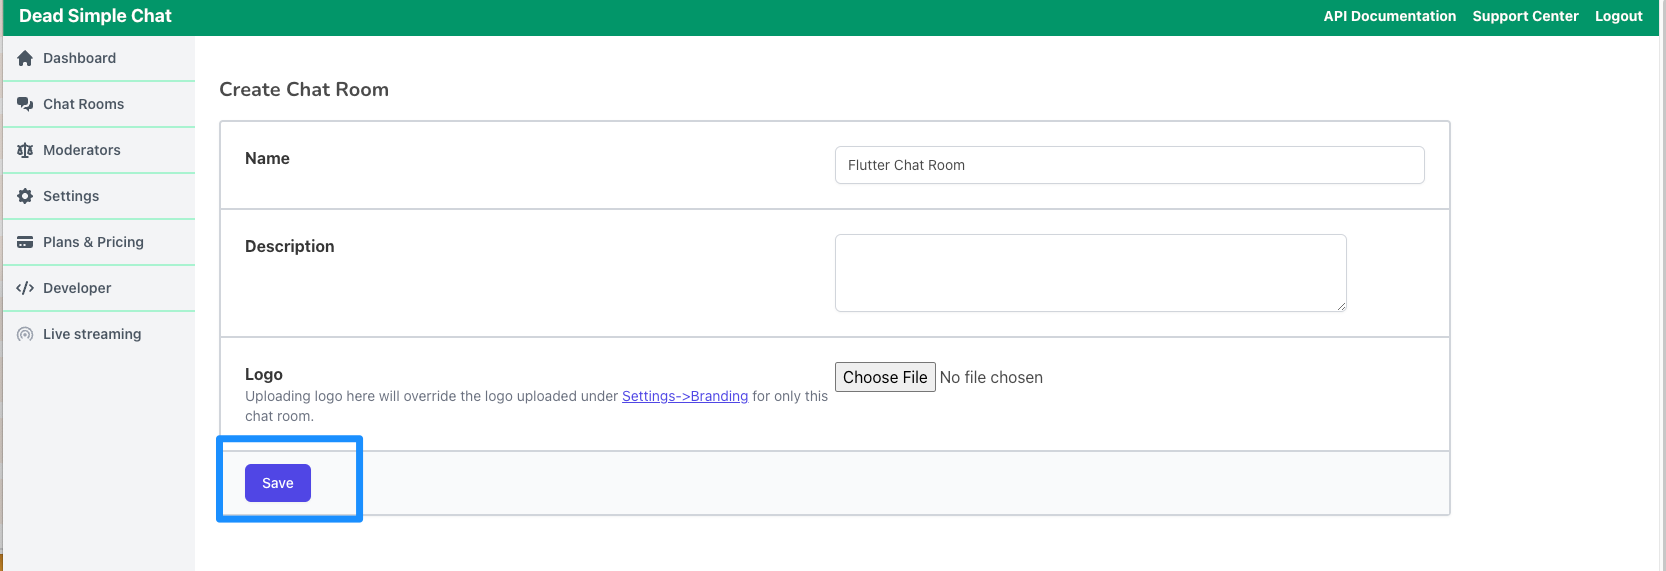Follow the Settings->Branding link

click(x=685, y=396)
